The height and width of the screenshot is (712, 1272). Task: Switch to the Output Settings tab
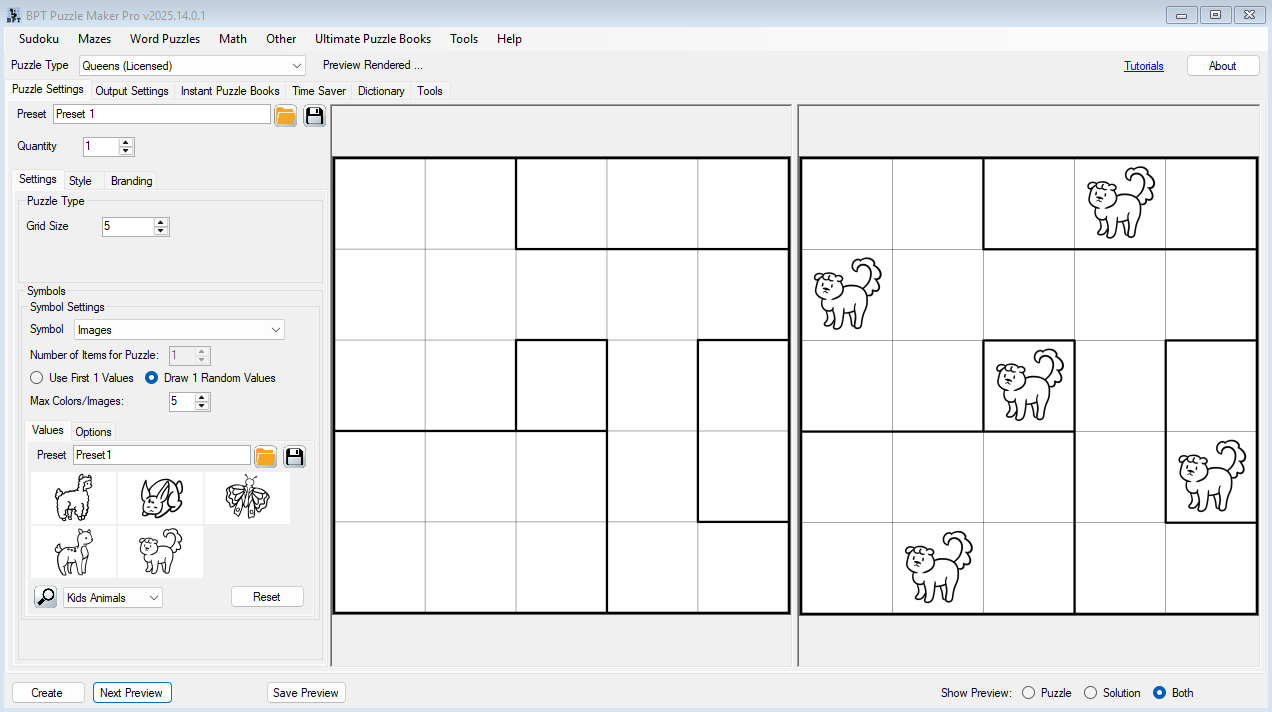pos(131,91)
